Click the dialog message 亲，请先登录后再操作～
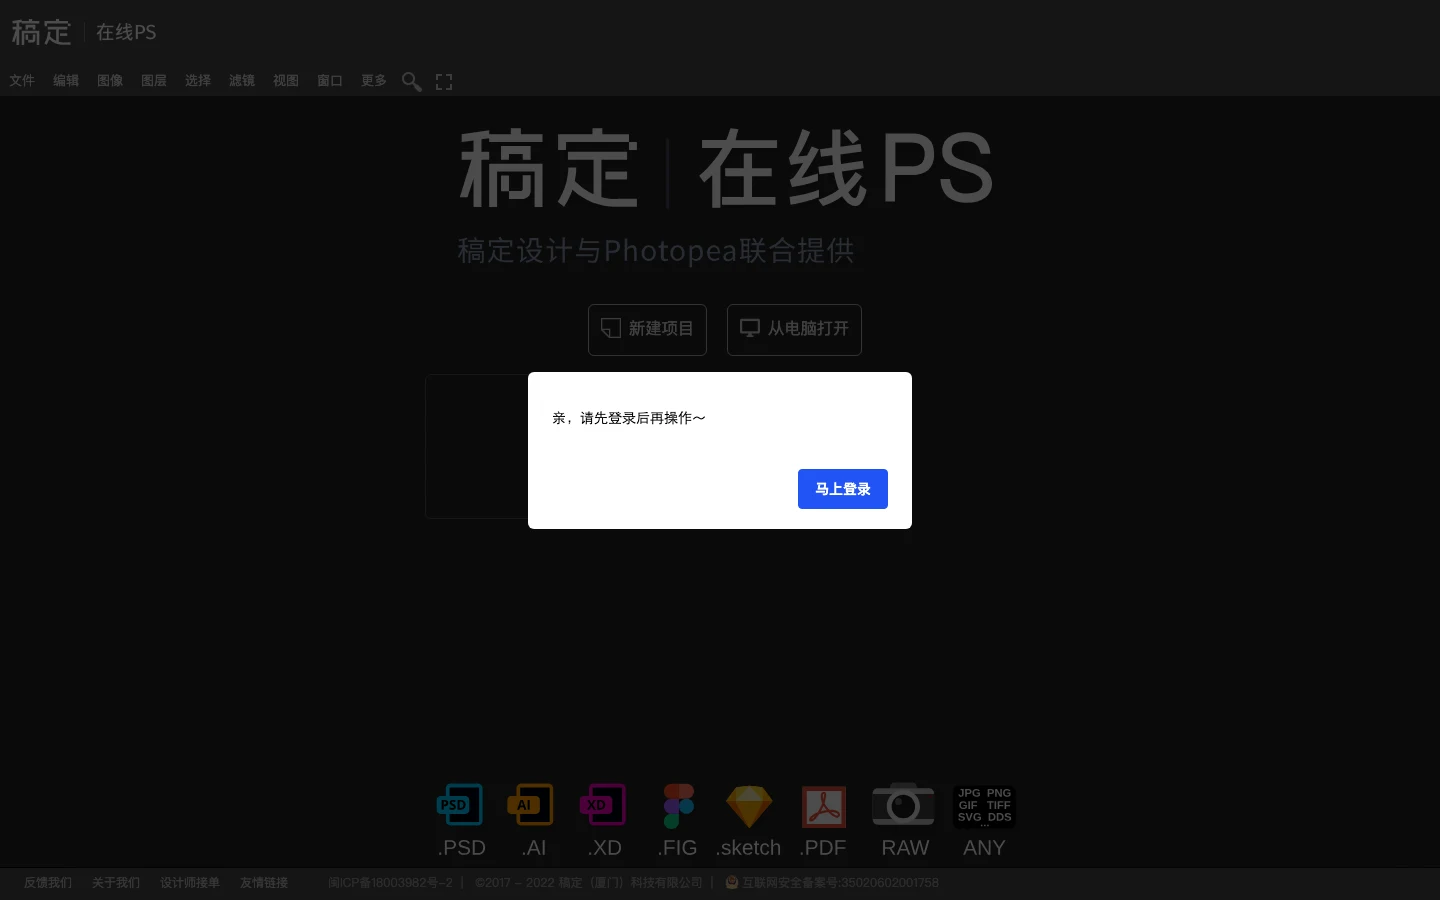1440x900 pixels. pyautogui.click(x=629, y=418)
